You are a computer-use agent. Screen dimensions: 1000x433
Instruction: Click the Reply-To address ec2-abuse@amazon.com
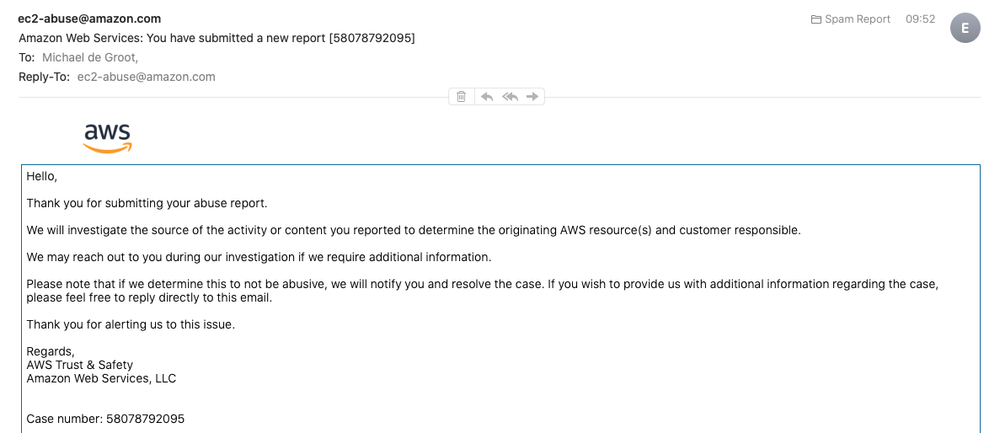click(146, 77)
